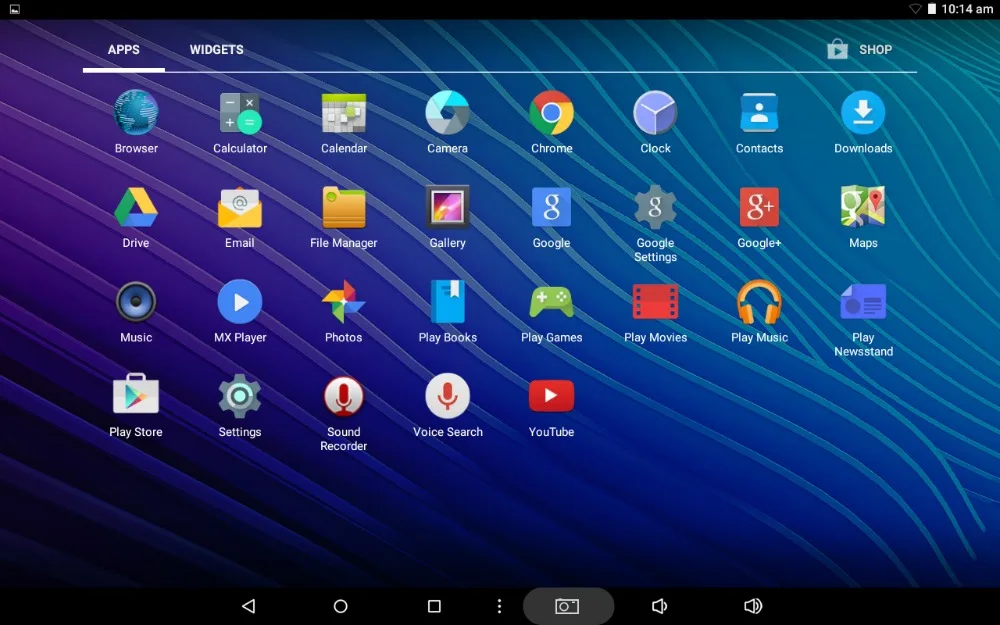
Task: Open the Downloads app
Action: pos(863,113)
